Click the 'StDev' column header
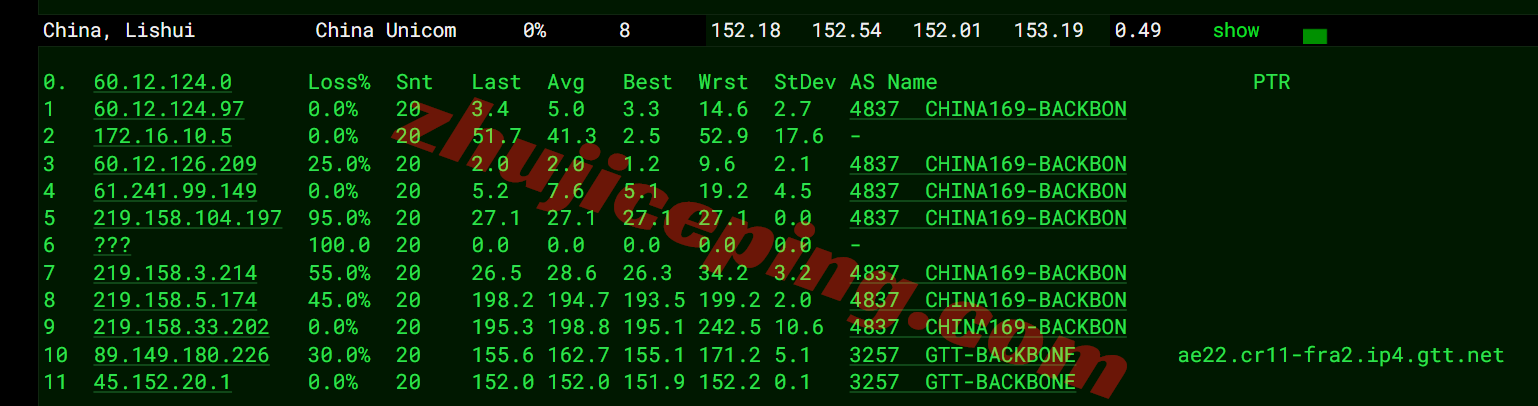The height and width of the screenshot is (406, 1538). click(805, 82)
